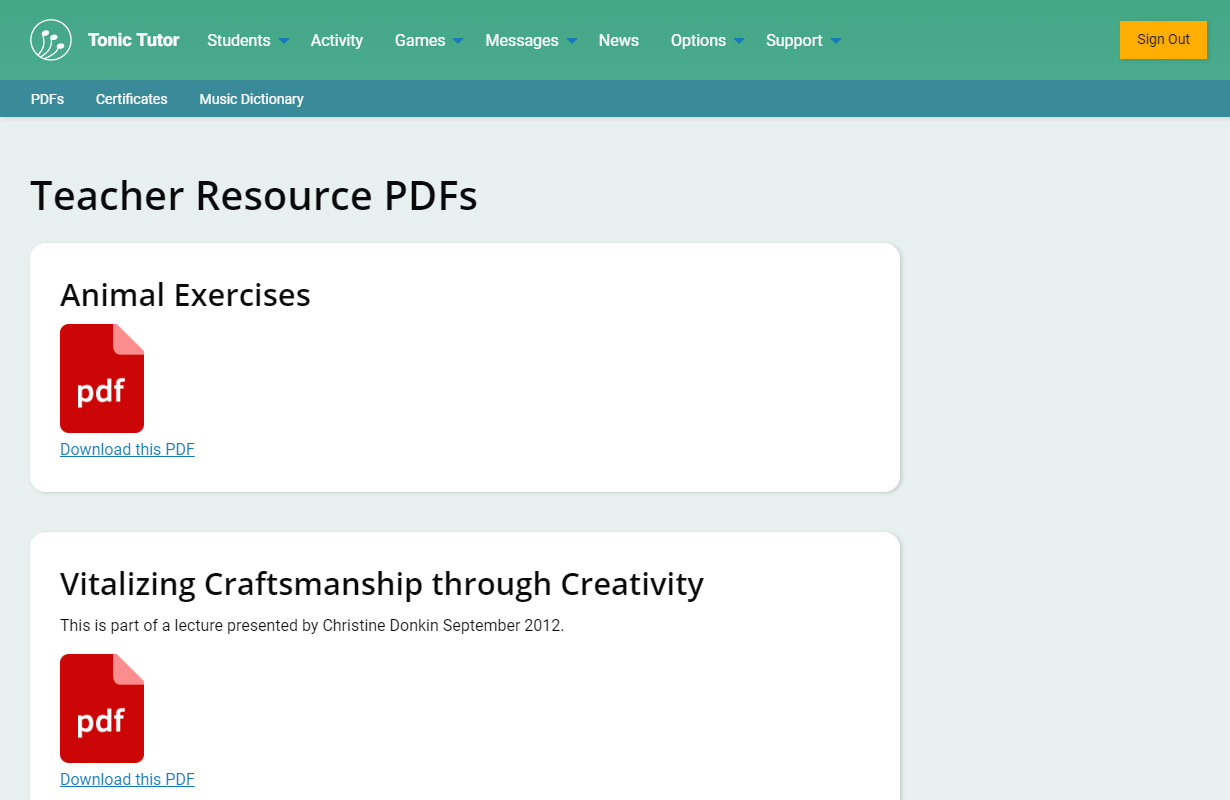Expand the Support dropdown arrow
This screenshot has width=1230, height=800.
836,41
